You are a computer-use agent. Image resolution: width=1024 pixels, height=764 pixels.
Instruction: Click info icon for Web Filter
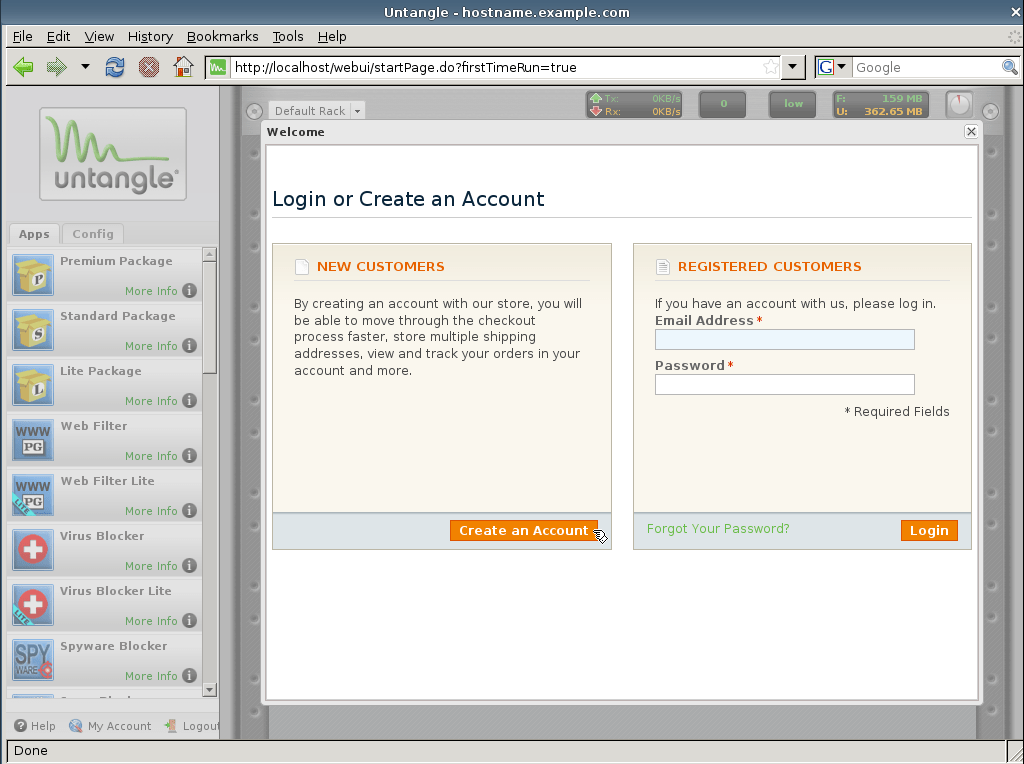point(189,455)
